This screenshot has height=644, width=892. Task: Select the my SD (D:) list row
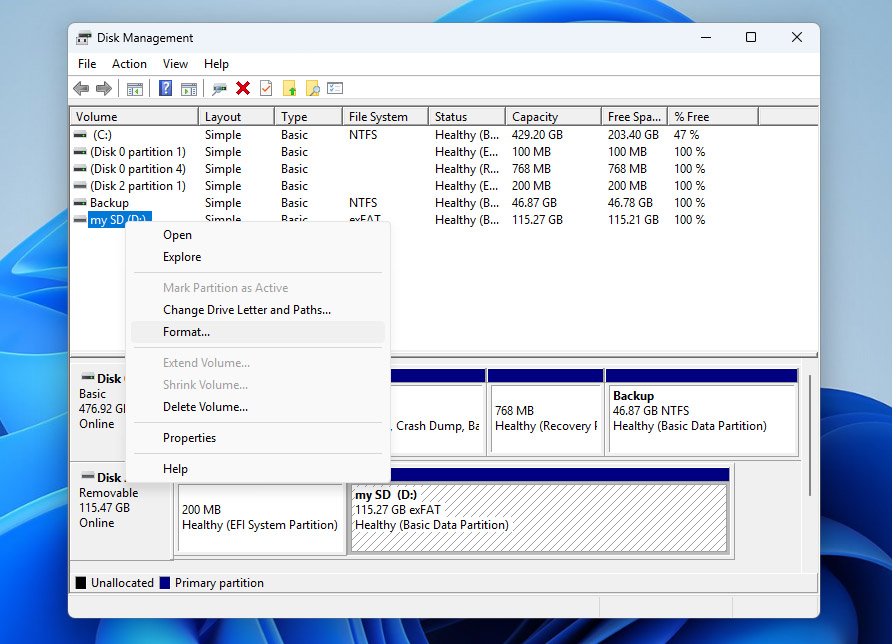[444, 220]
